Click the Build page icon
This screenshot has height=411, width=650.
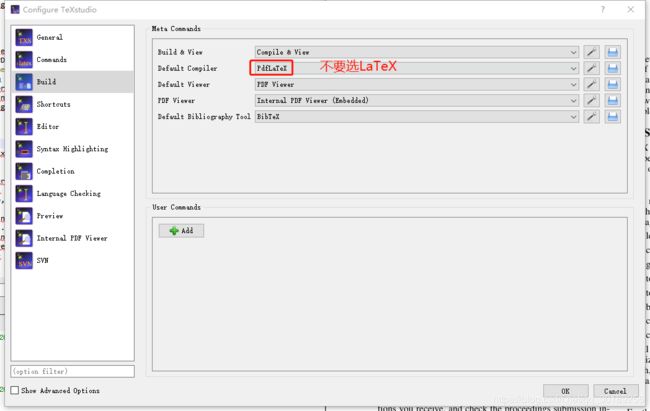24,82
